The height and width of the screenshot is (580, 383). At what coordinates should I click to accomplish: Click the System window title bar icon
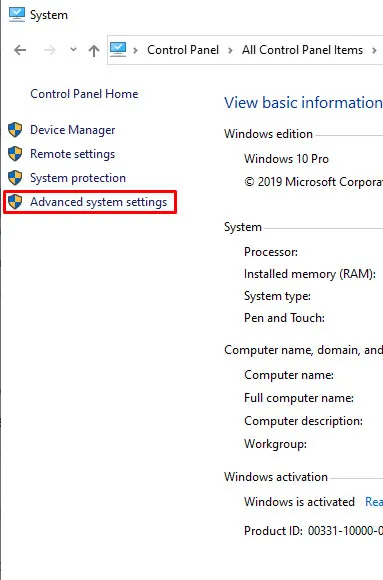17,14
